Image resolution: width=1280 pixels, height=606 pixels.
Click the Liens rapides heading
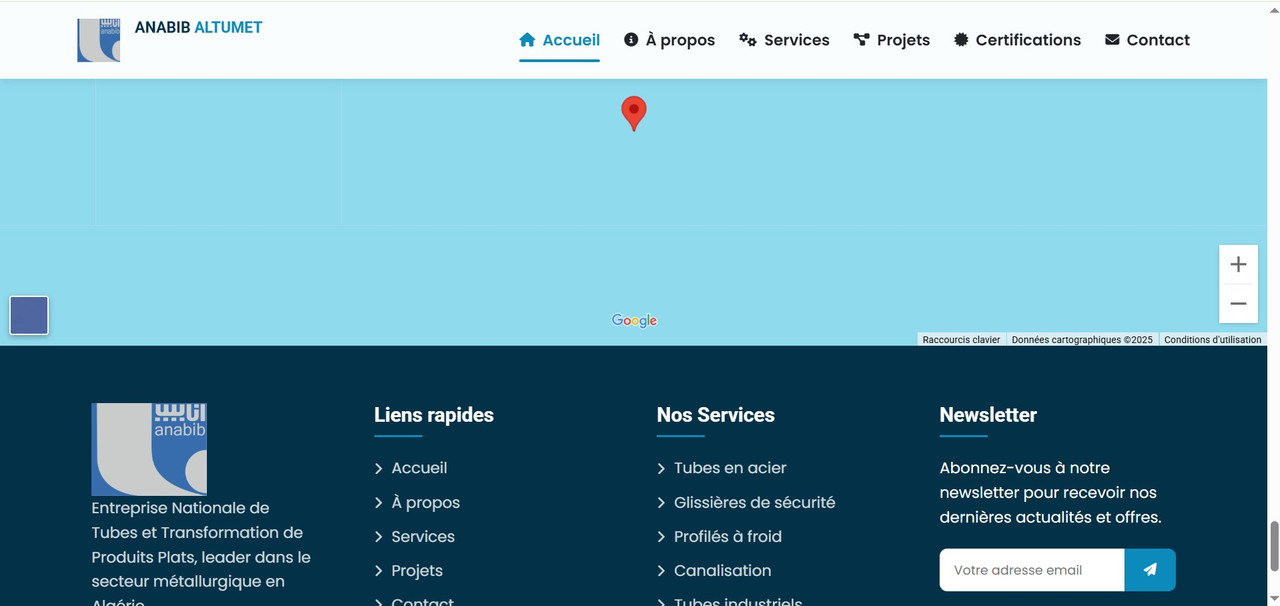click(434, 415)
